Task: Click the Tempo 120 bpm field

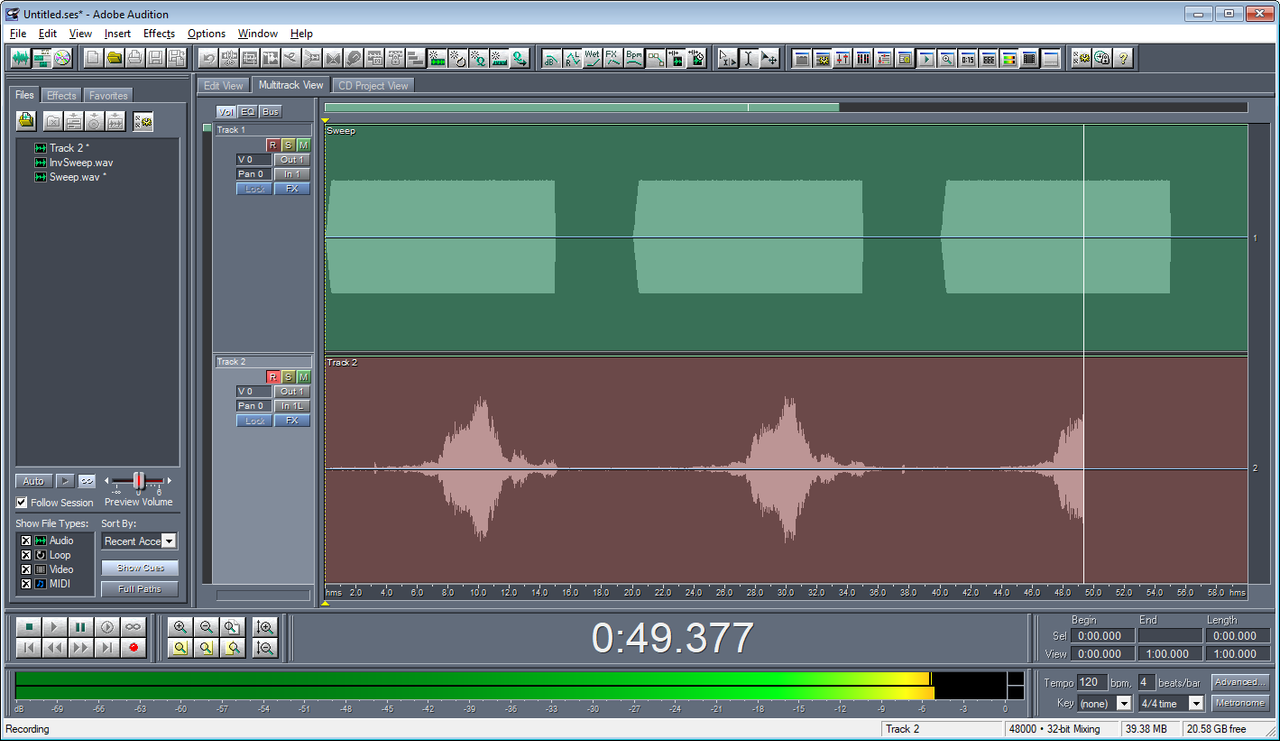Action: [1091, 682]
